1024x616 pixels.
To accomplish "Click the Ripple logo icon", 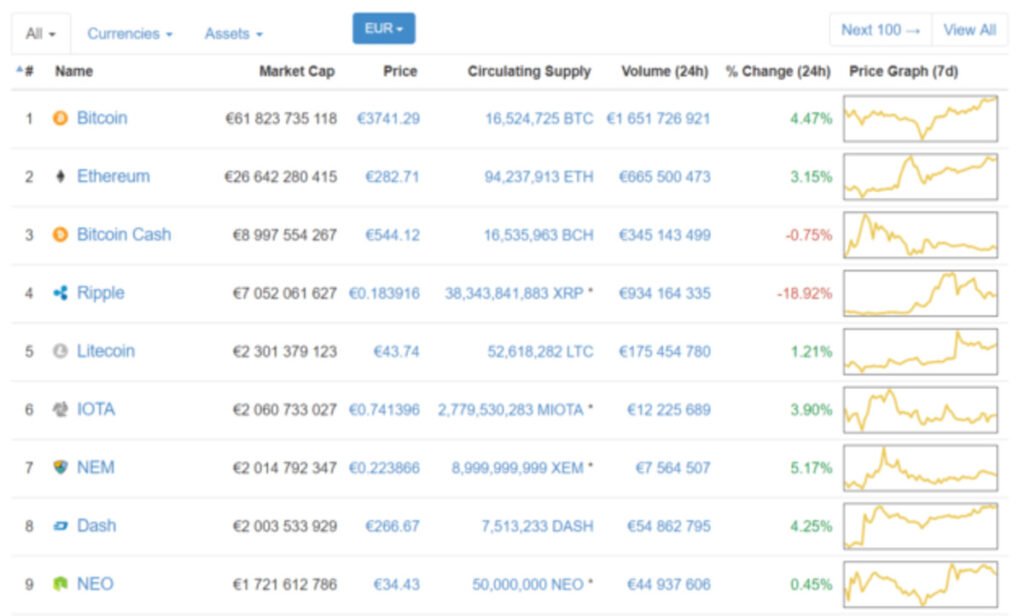I will pos(60,293).
